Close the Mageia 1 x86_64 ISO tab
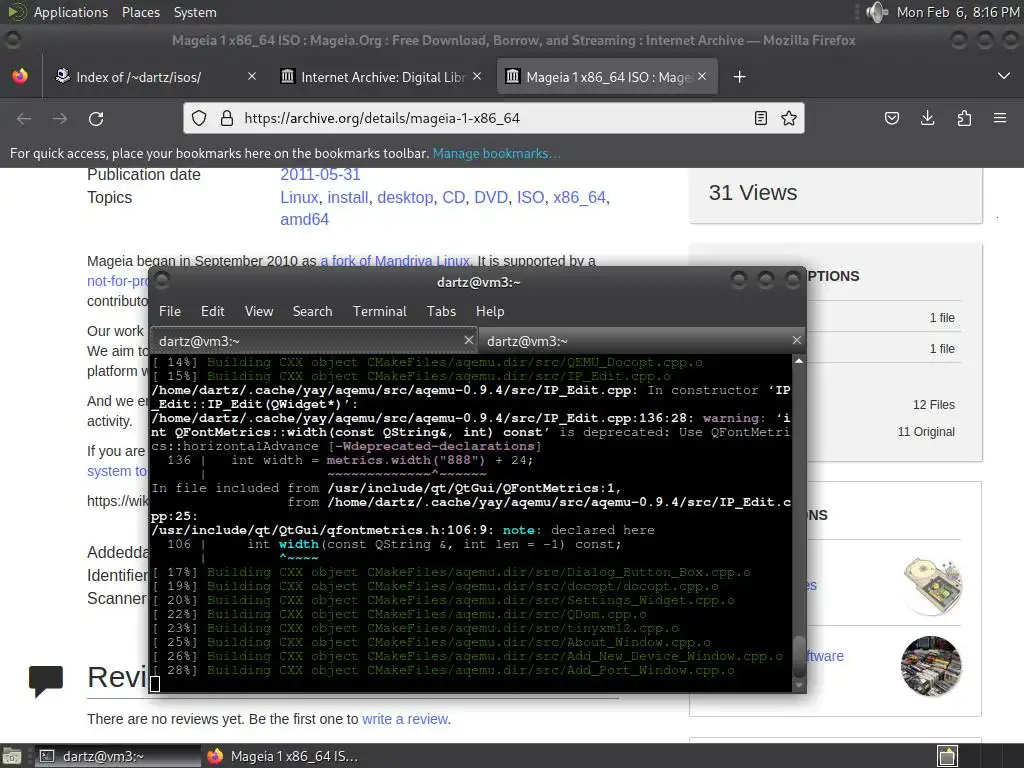 tap(702, 76)
